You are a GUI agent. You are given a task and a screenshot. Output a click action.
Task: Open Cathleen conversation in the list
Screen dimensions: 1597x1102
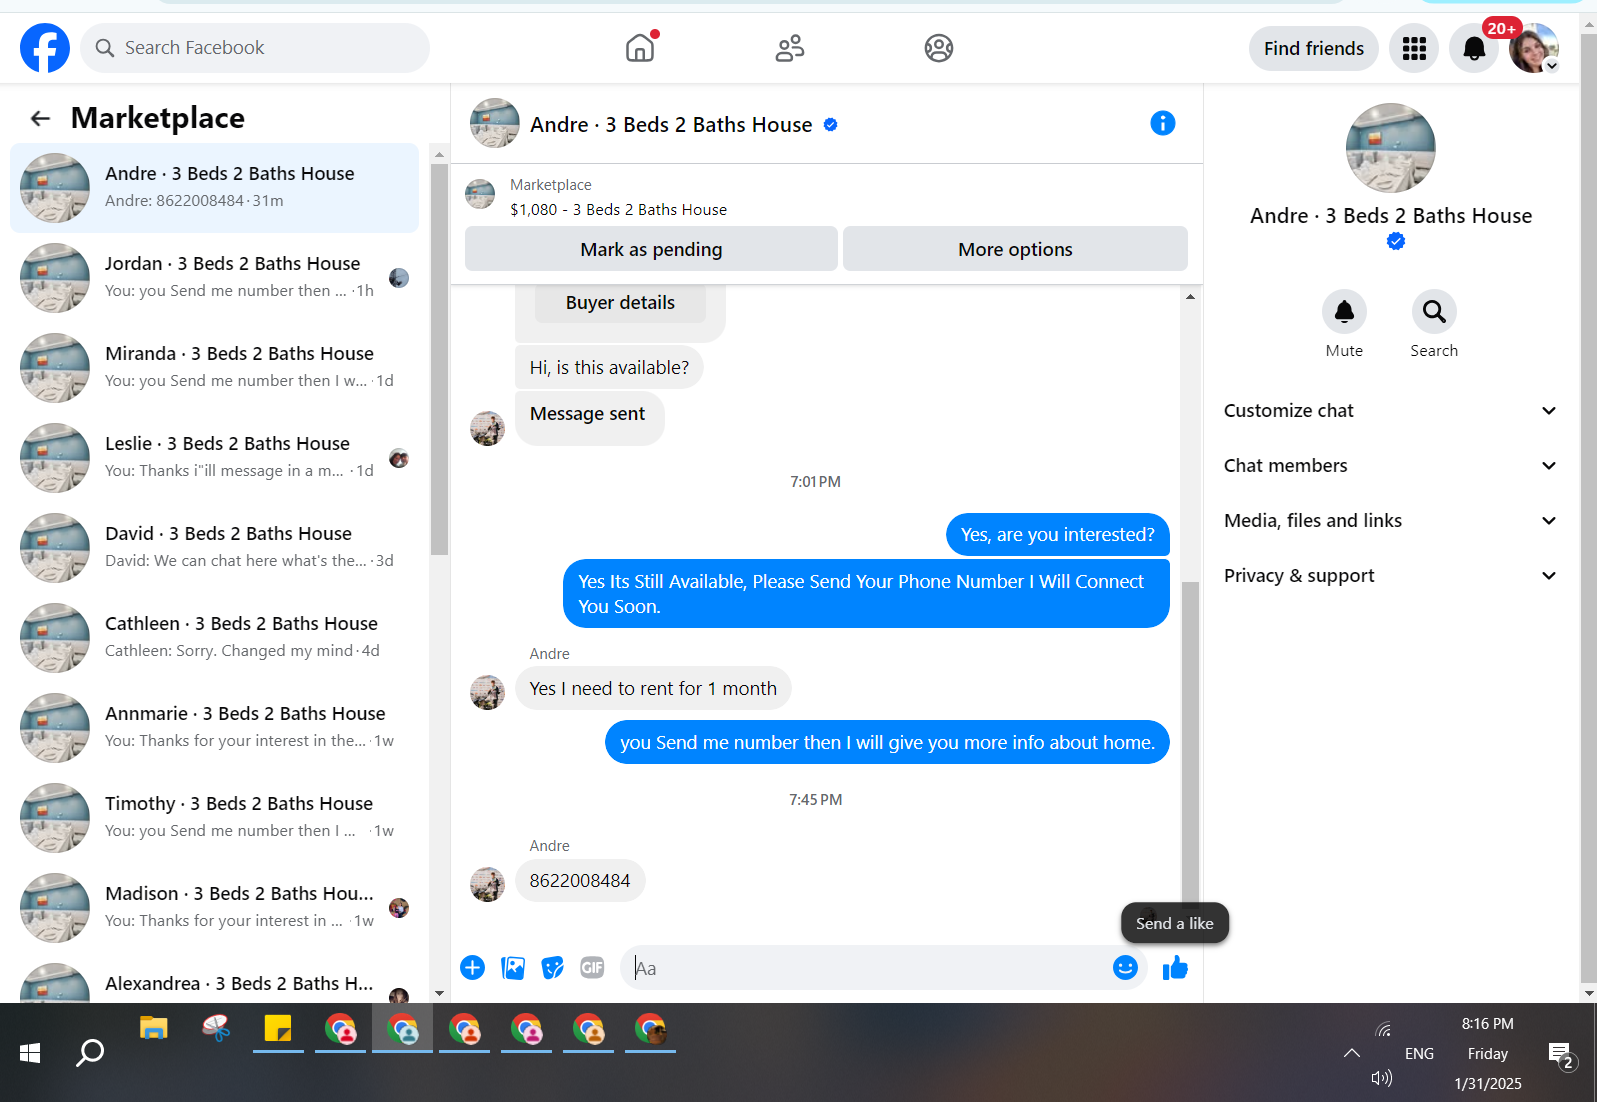(215, 638)
